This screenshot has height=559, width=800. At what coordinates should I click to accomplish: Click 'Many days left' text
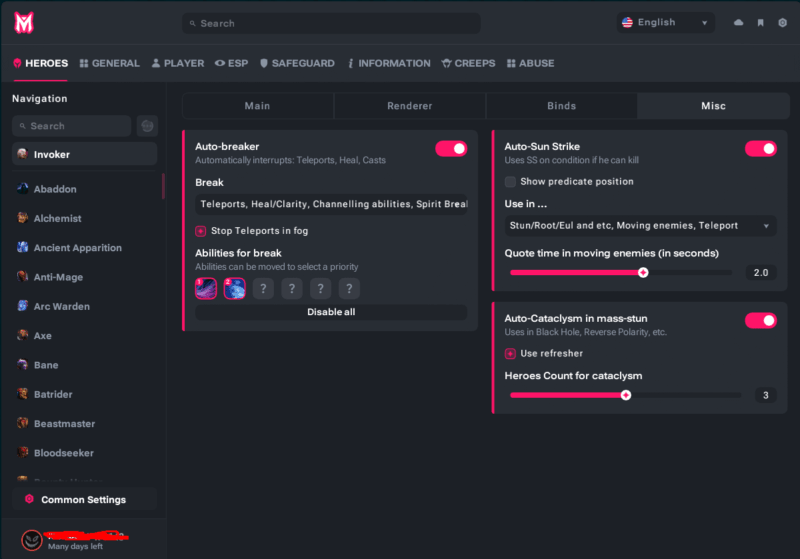(x=76, y=546)
